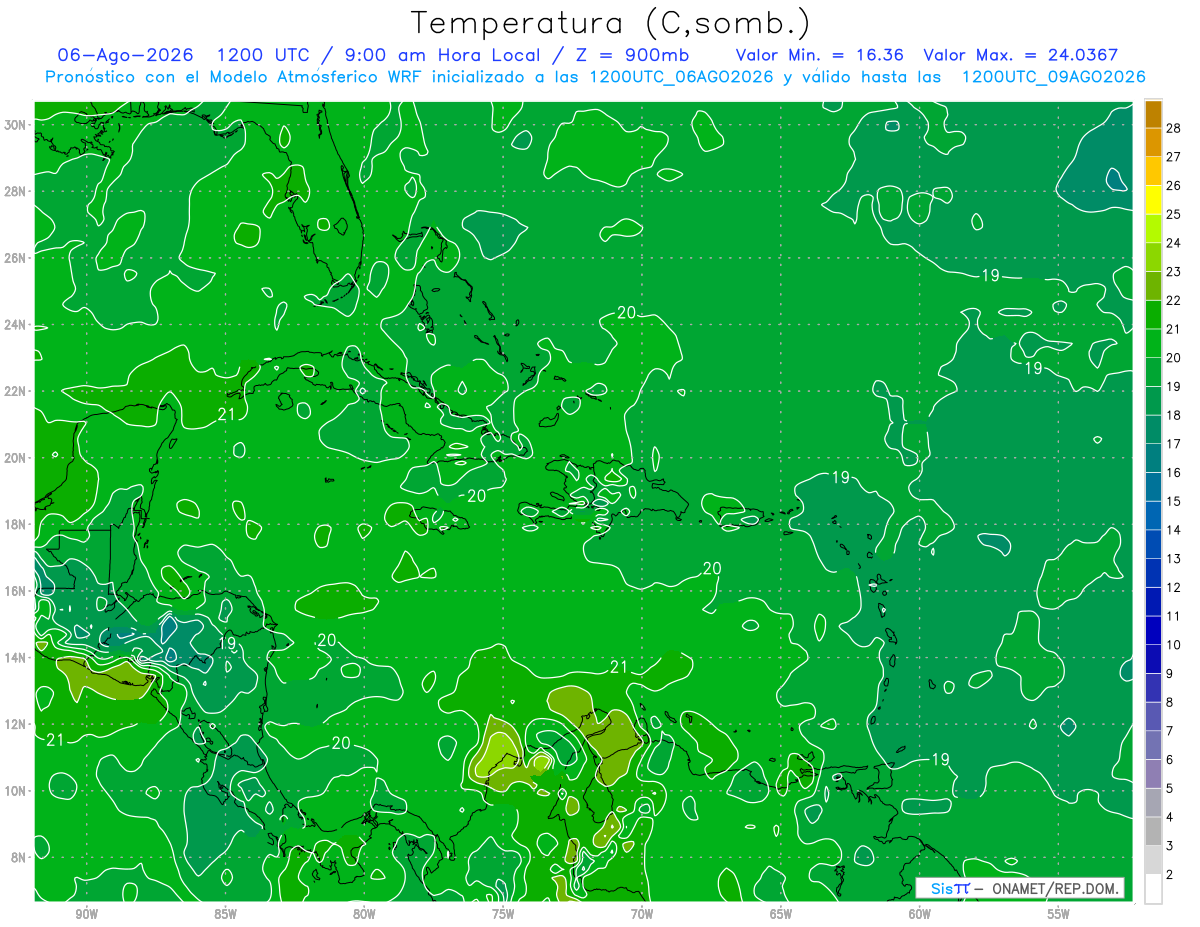Click the '55W' longitude axis label
The width and height of the screenshot is (1200, 927).
click(x=1059, y=914)
